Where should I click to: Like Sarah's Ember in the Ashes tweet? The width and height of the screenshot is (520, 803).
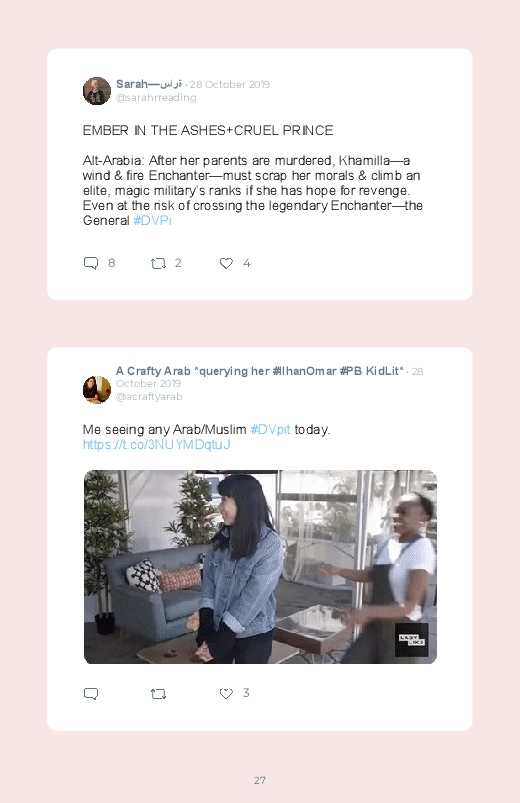point(226,263)
